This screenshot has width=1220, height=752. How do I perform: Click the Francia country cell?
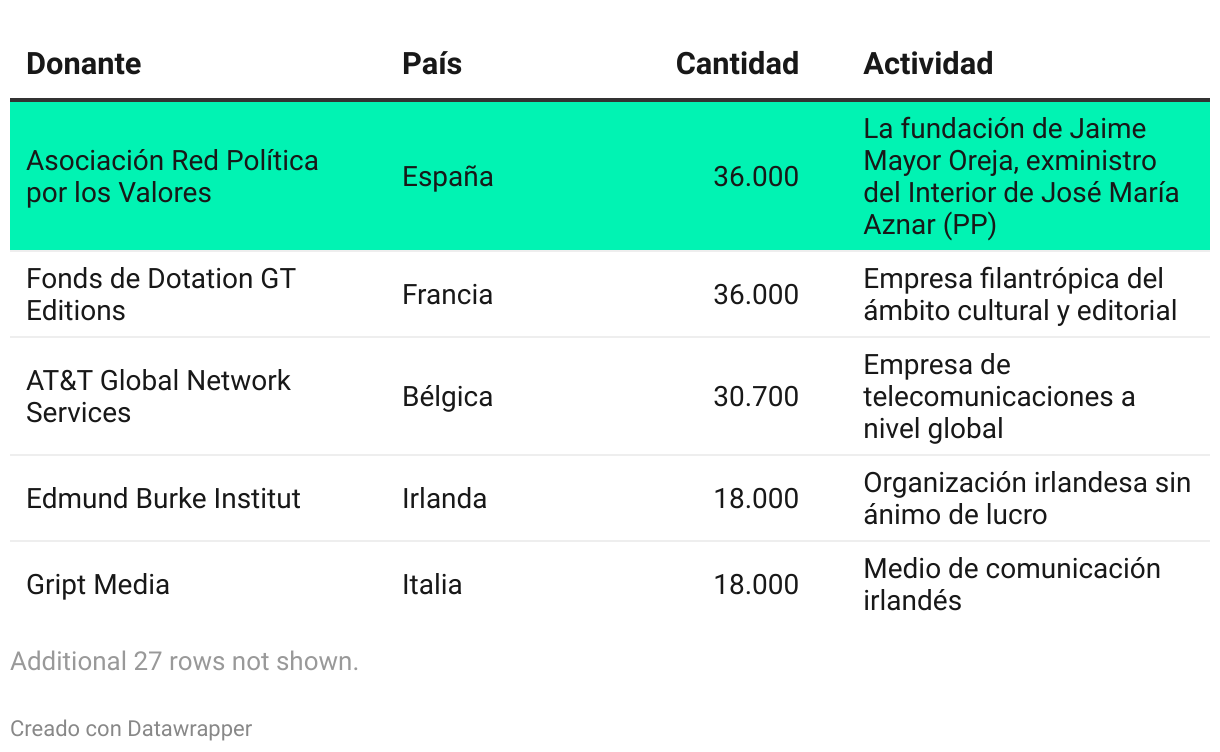click(447, 295)
